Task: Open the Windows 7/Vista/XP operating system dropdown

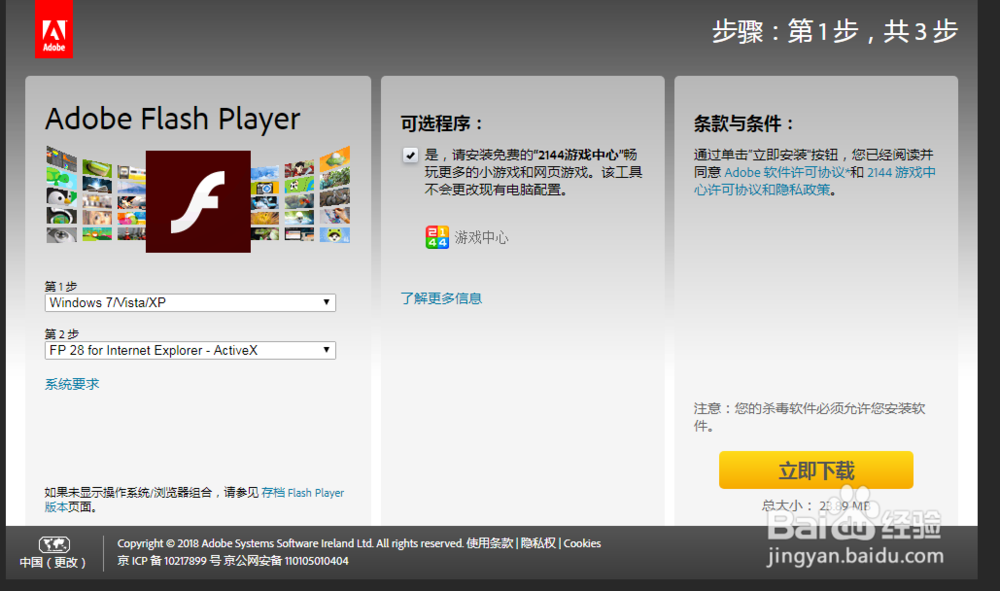Action: [190, 302]
